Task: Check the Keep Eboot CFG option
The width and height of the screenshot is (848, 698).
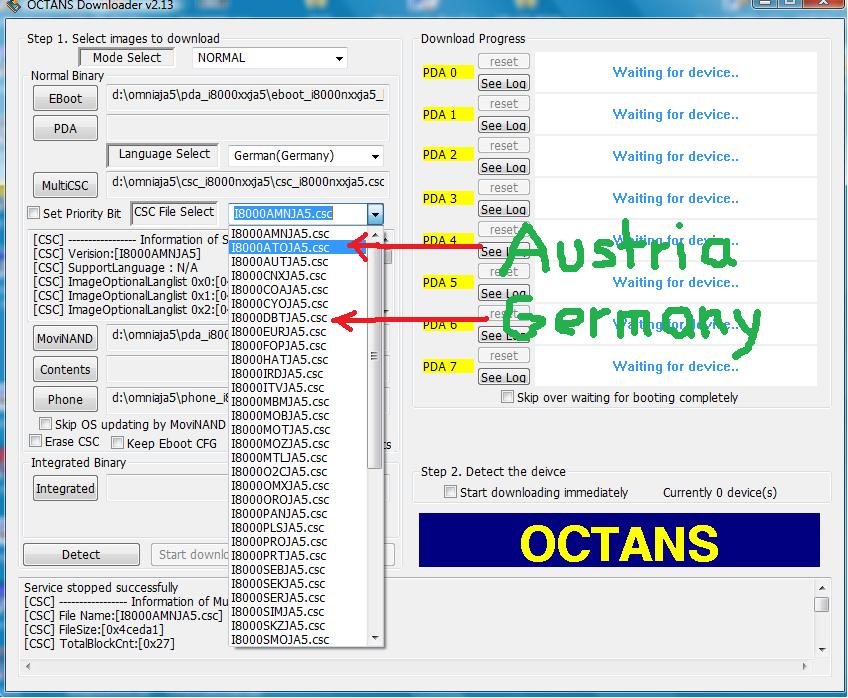Action: tap(117, 443)
